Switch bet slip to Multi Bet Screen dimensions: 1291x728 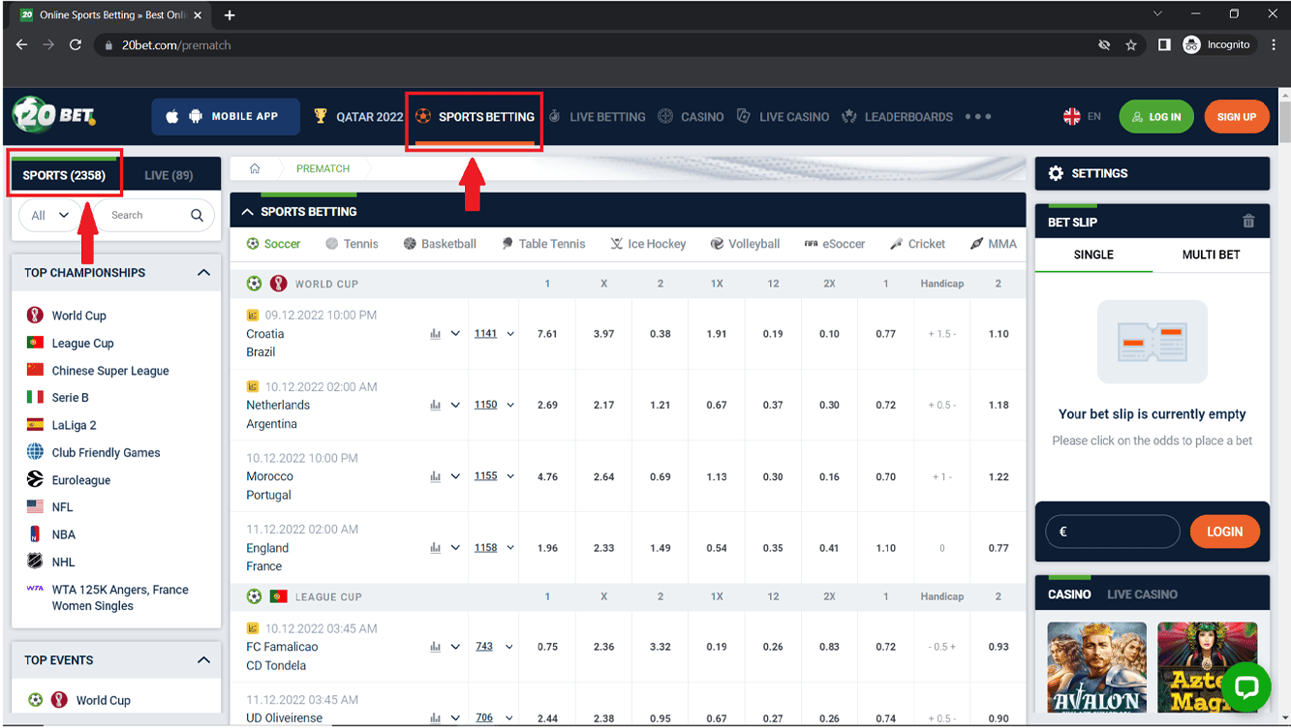(x=1210, y=255)
